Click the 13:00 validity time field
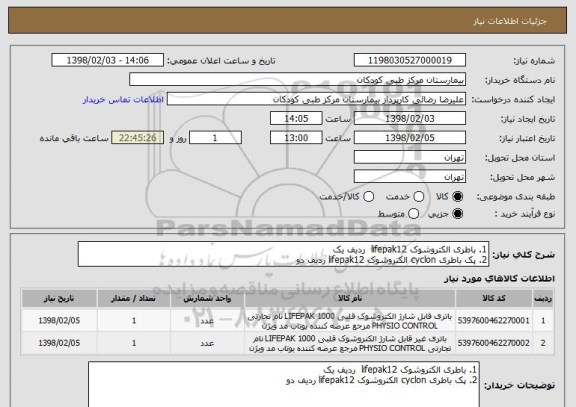Image resolution: width=576 pixels, height=407 pixels. click(296, 138)
